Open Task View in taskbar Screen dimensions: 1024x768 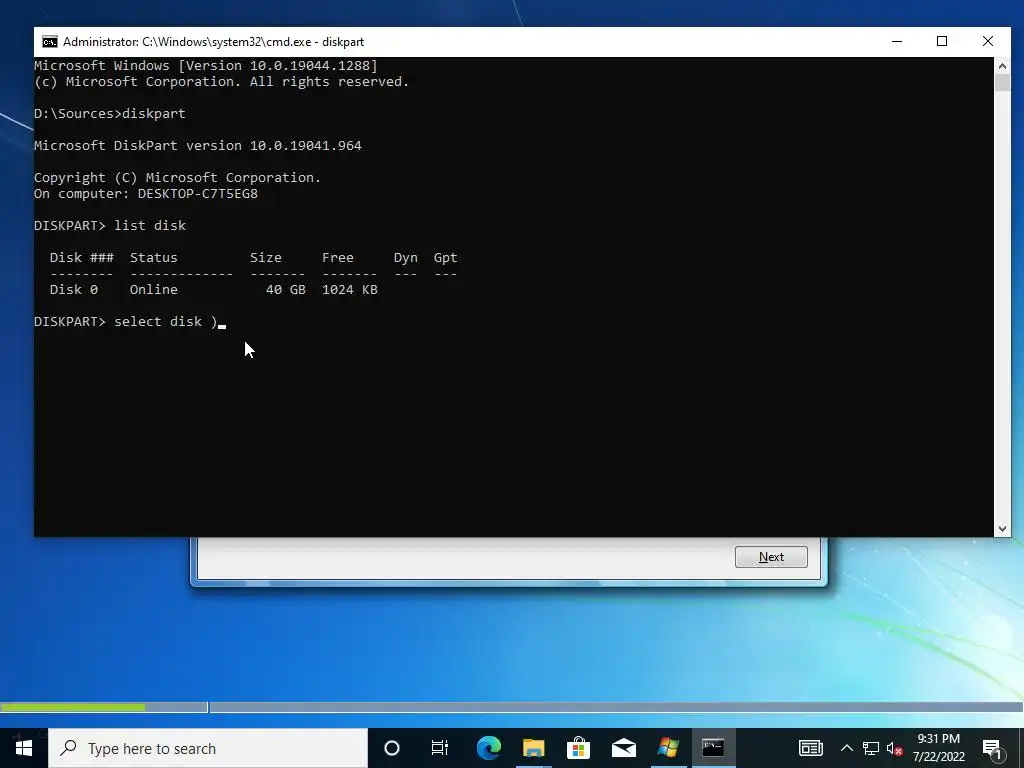(440, 748)
